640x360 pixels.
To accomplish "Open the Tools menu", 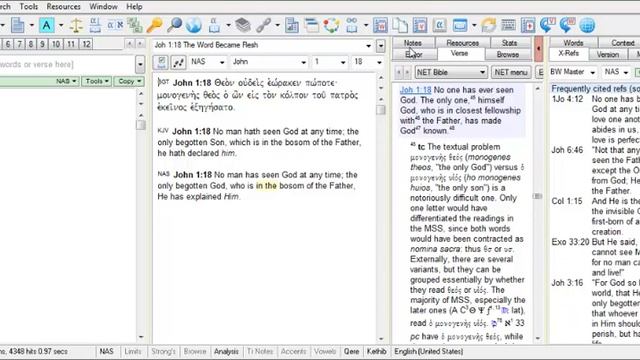I will pos(29,7).
